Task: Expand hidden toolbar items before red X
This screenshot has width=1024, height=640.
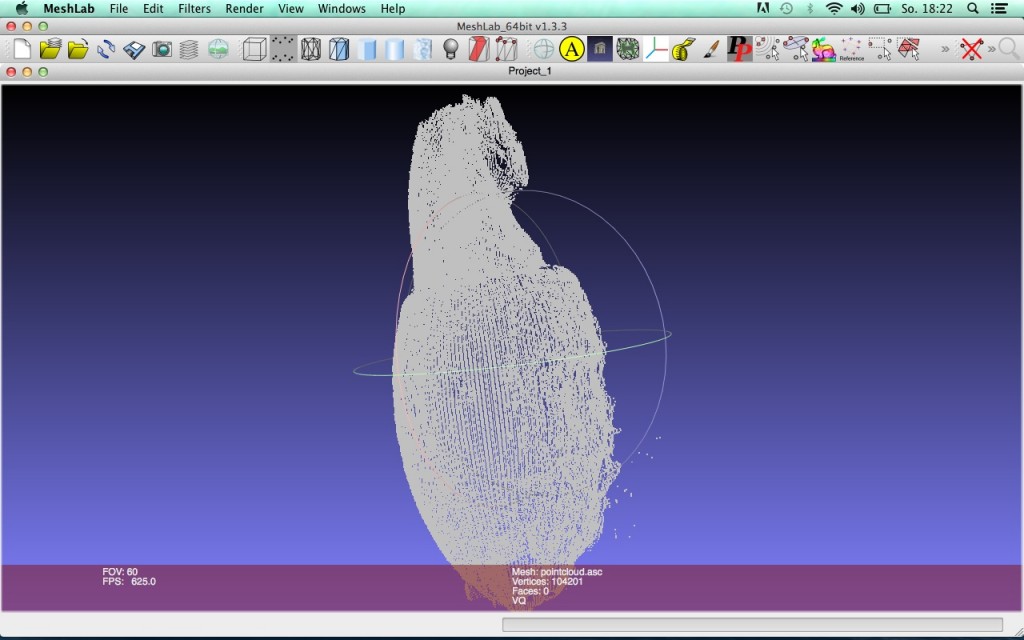Action: pos(944,49)
